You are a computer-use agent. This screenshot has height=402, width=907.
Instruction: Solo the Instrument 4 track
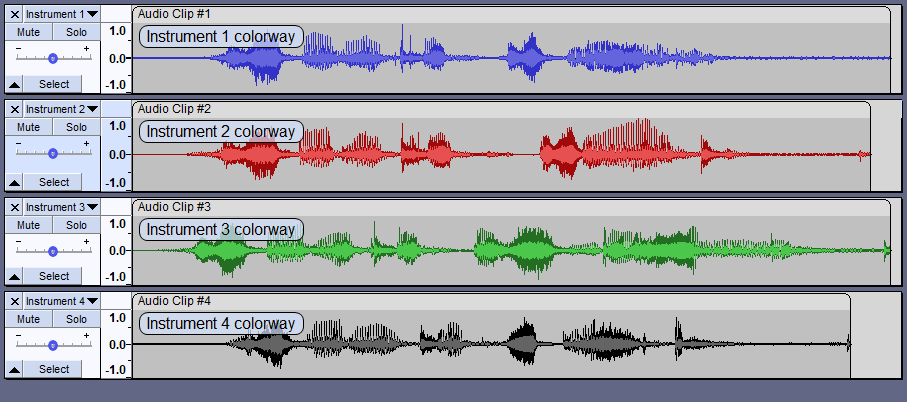point(76,319)
